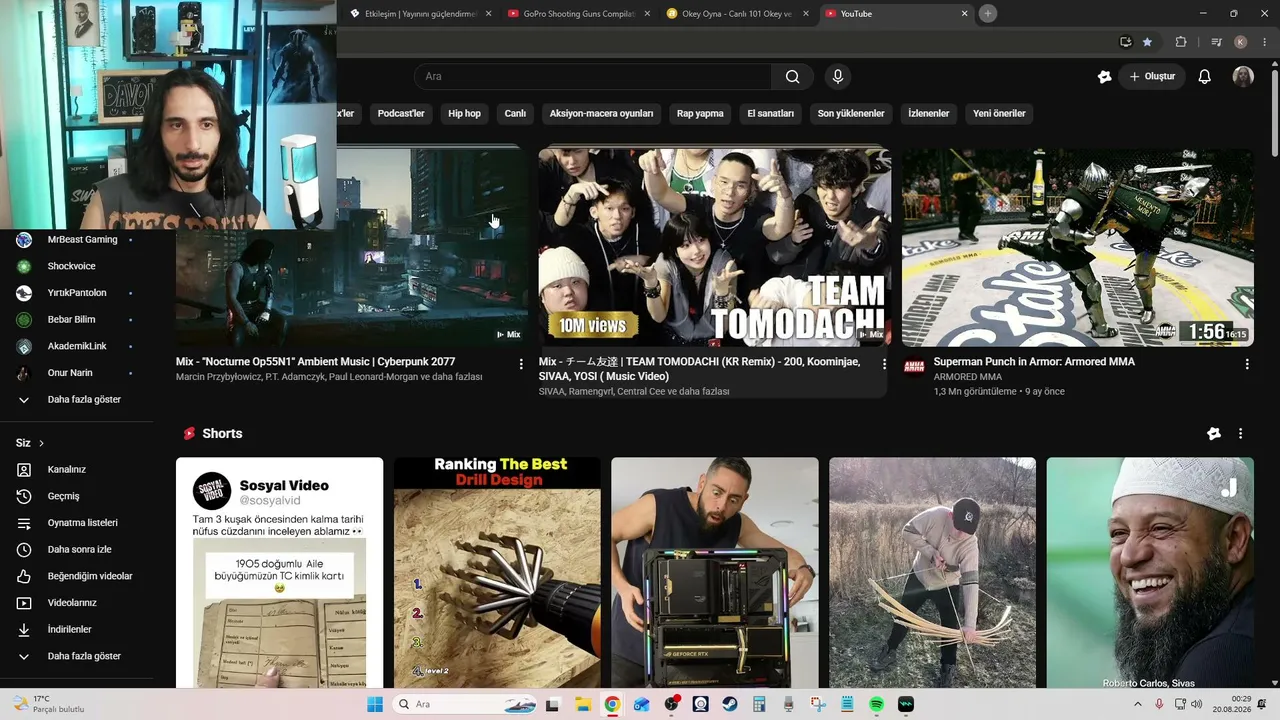Open the Siz section chevron
Viewport: 1280px width, 720px height.
click(x=41, y=443)
